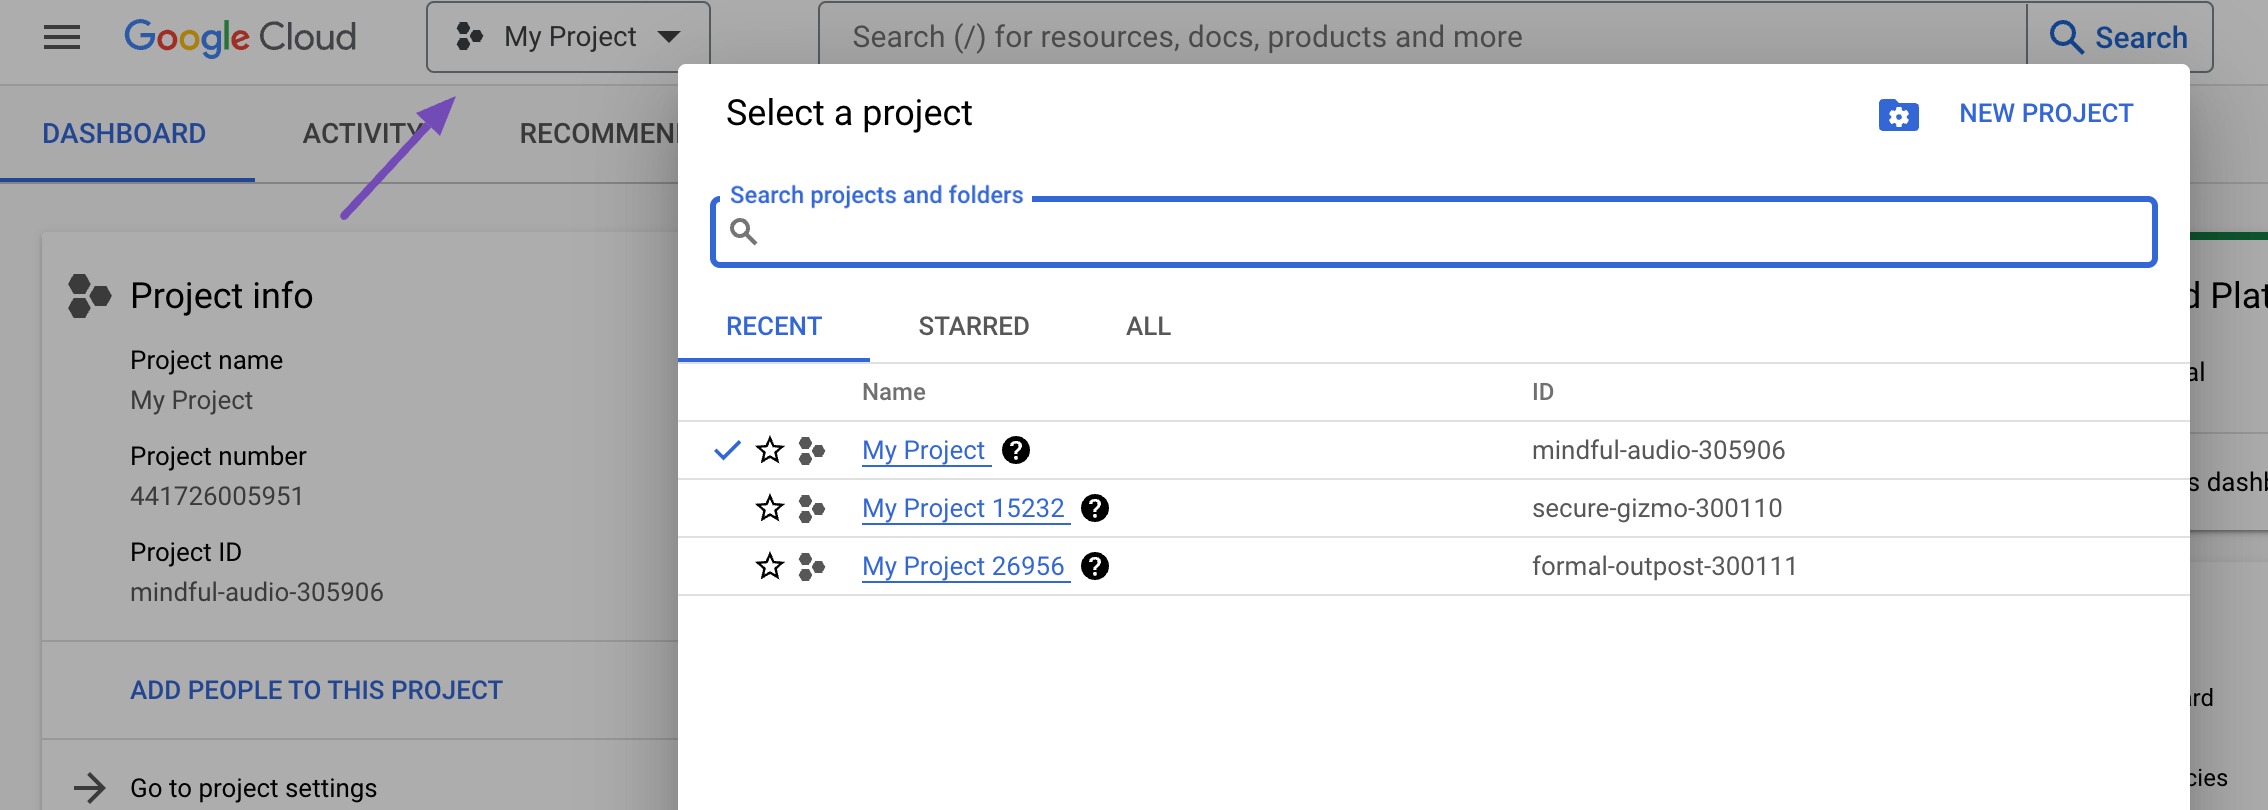This screenshot has height=810, width=2268.
Task: Click project icon next to My Project 15232
Action: click(x=811, y=509)
